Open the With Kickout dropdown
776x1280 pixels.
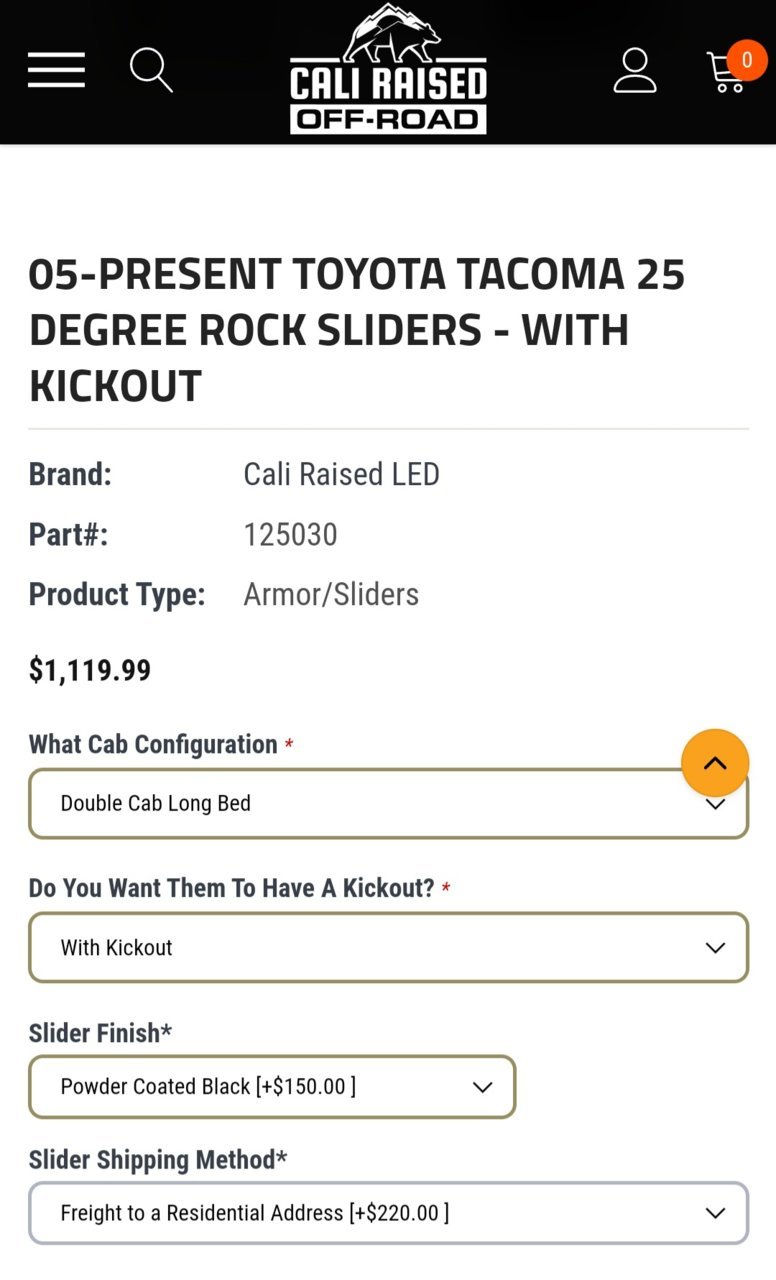tap(388, 947)
